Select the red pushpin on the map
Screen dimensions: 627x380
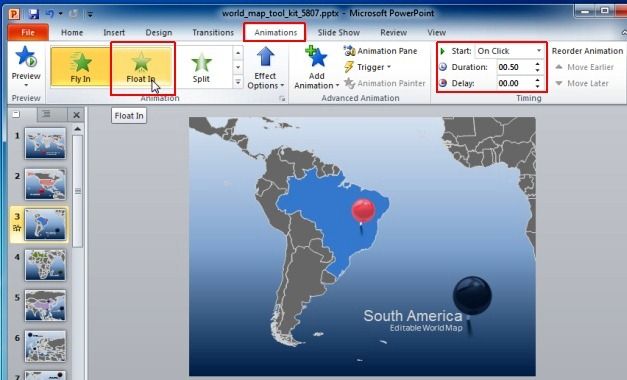tap(363, 215)
